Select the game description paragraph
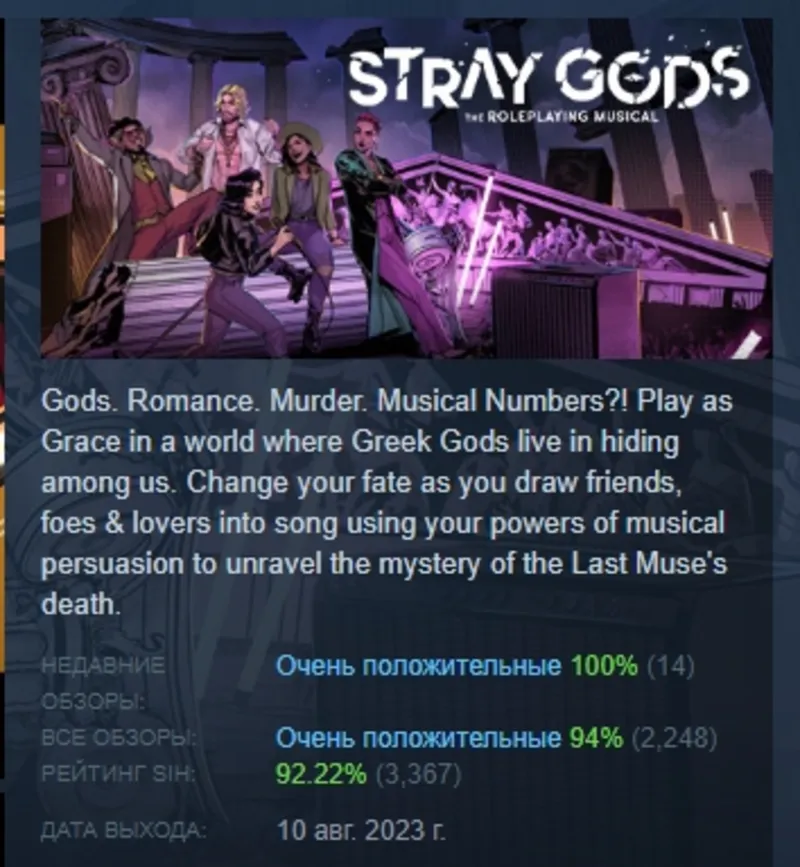This screenshot has height=867, width=800. click(x=387, y=502)
